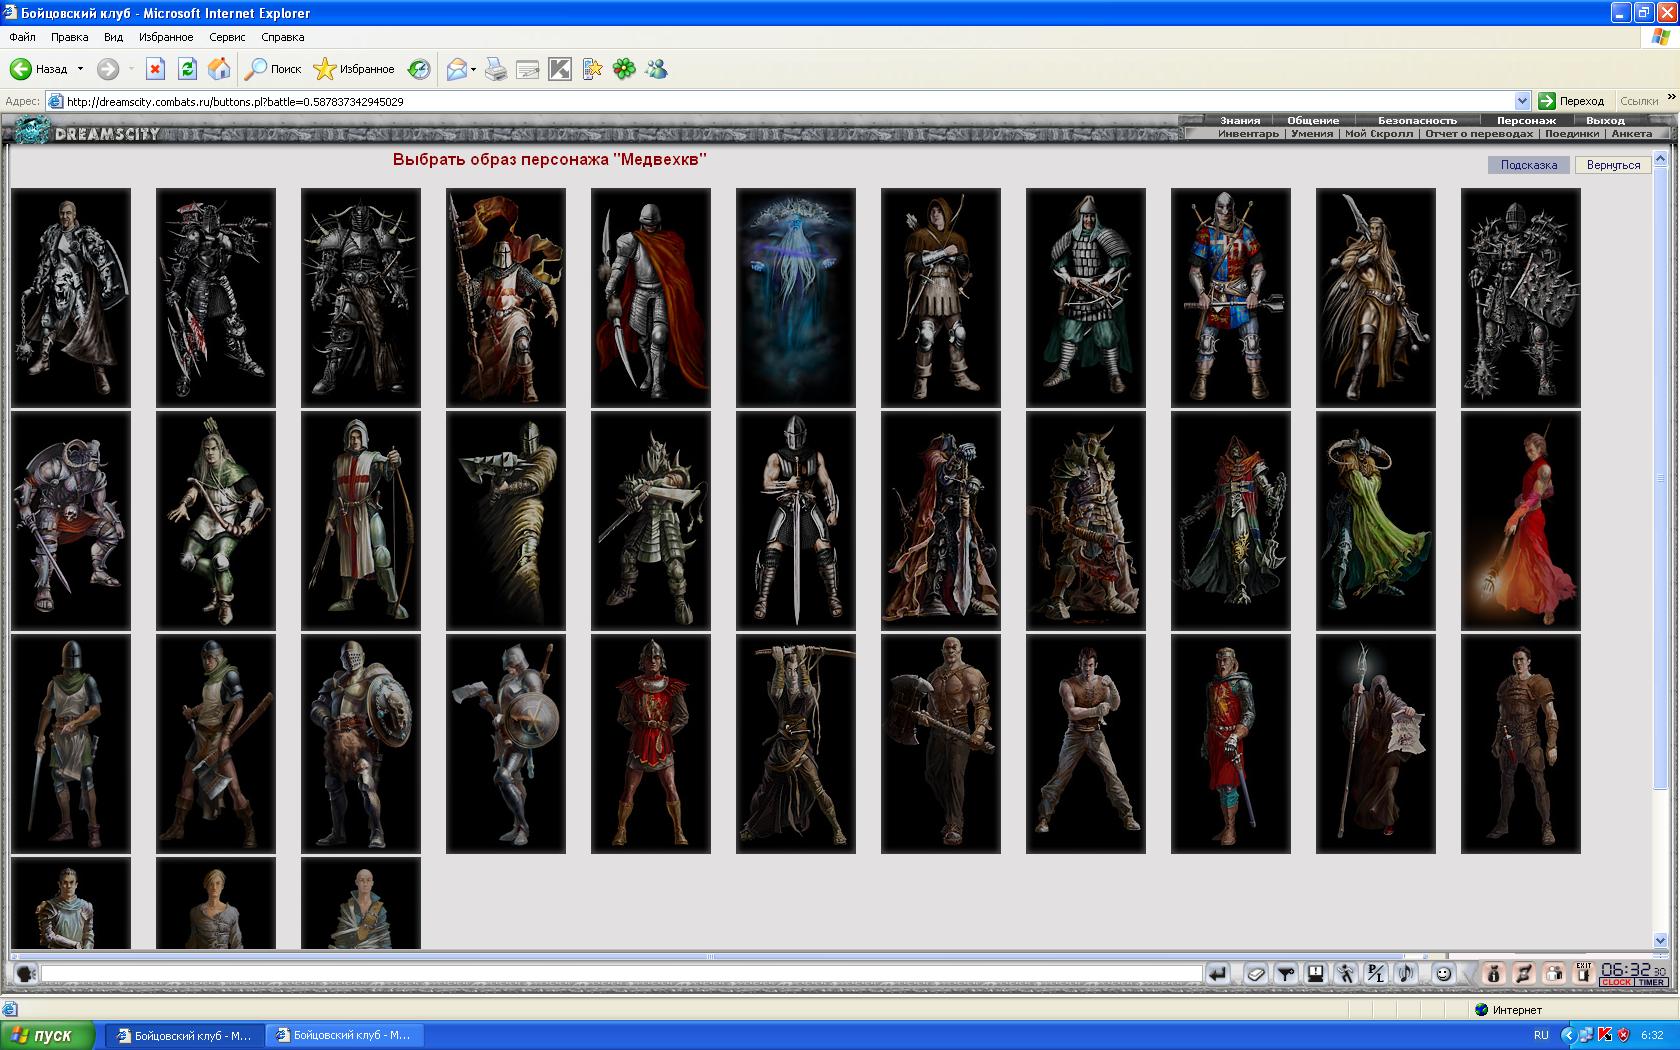Open the Мой Скролл link

click(x=1379, y=133)
